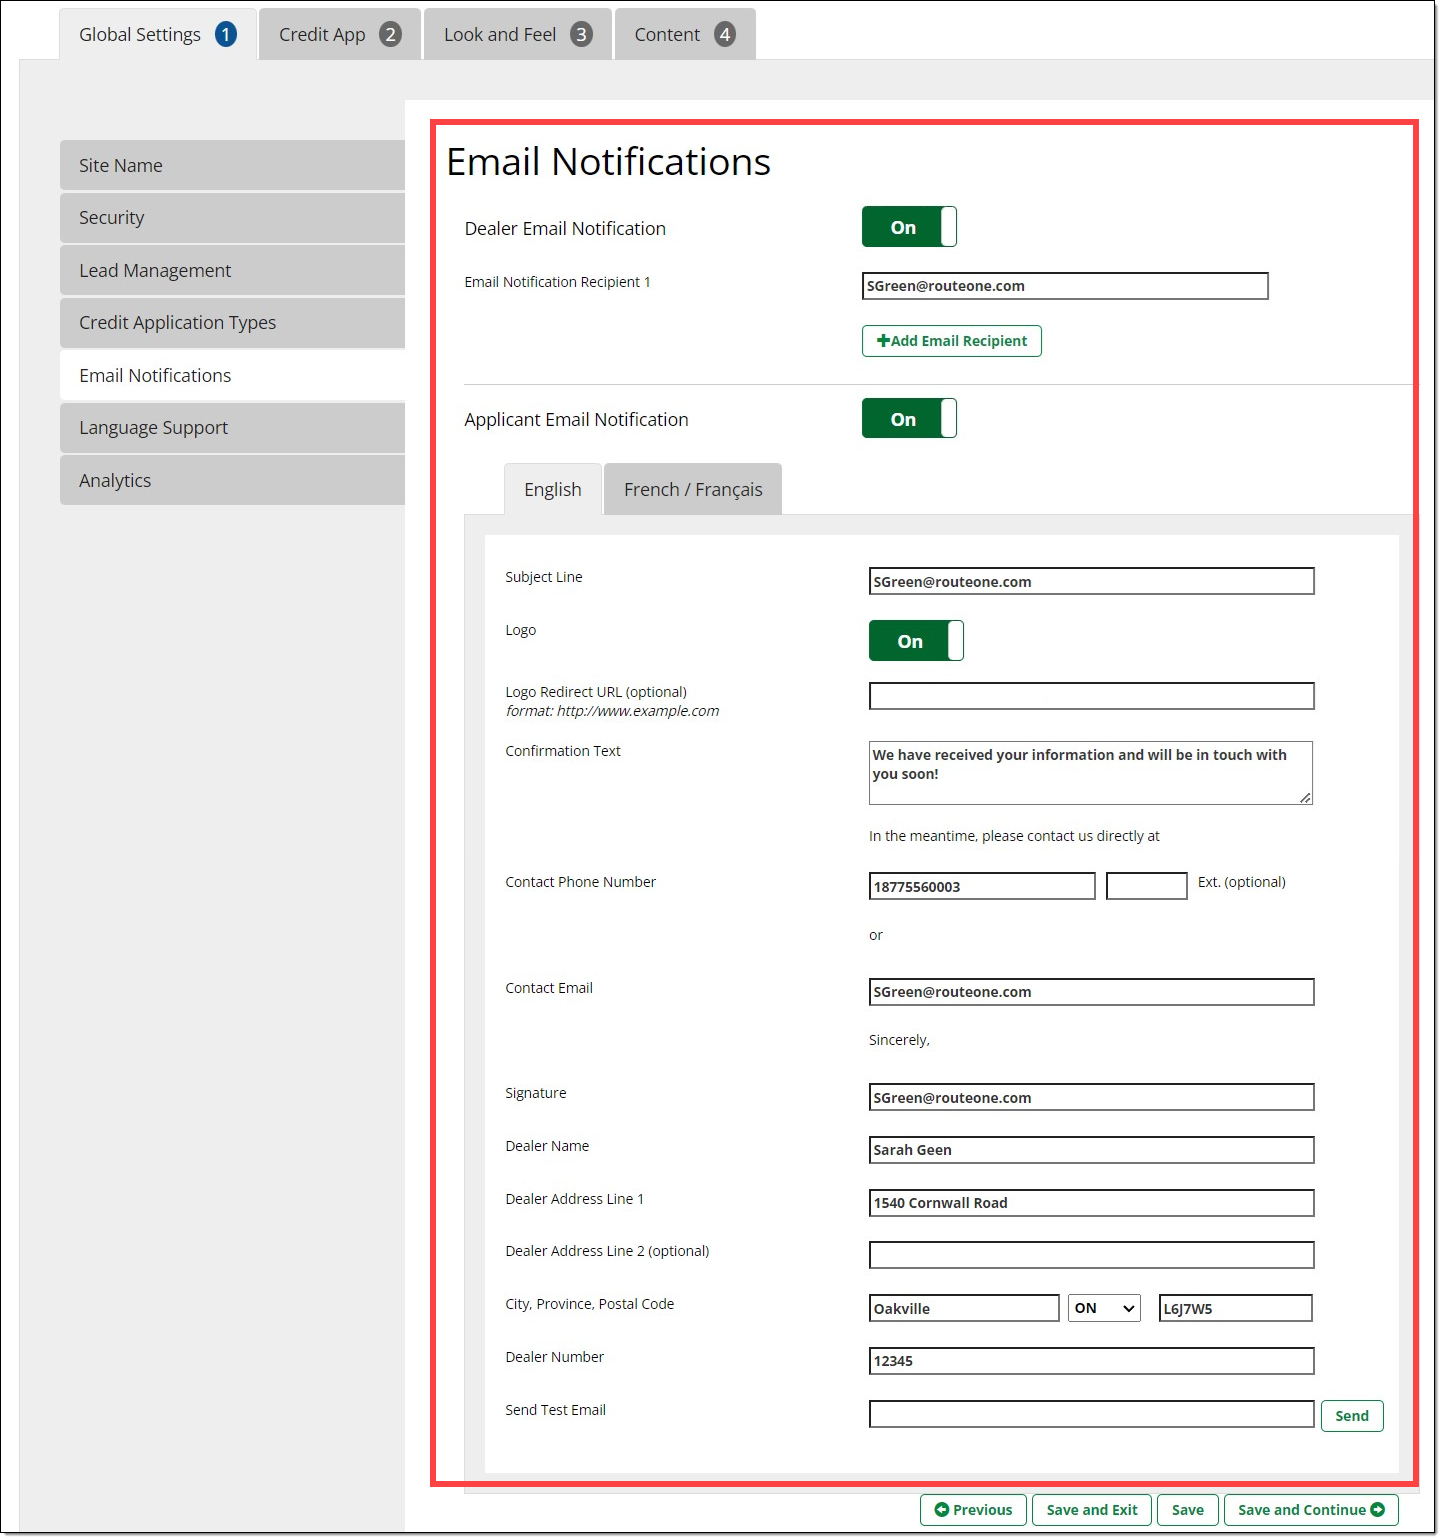1442x1540 pixels.
Task: Disable the Applicant Email Notification switch
Action: click(908, 419)
